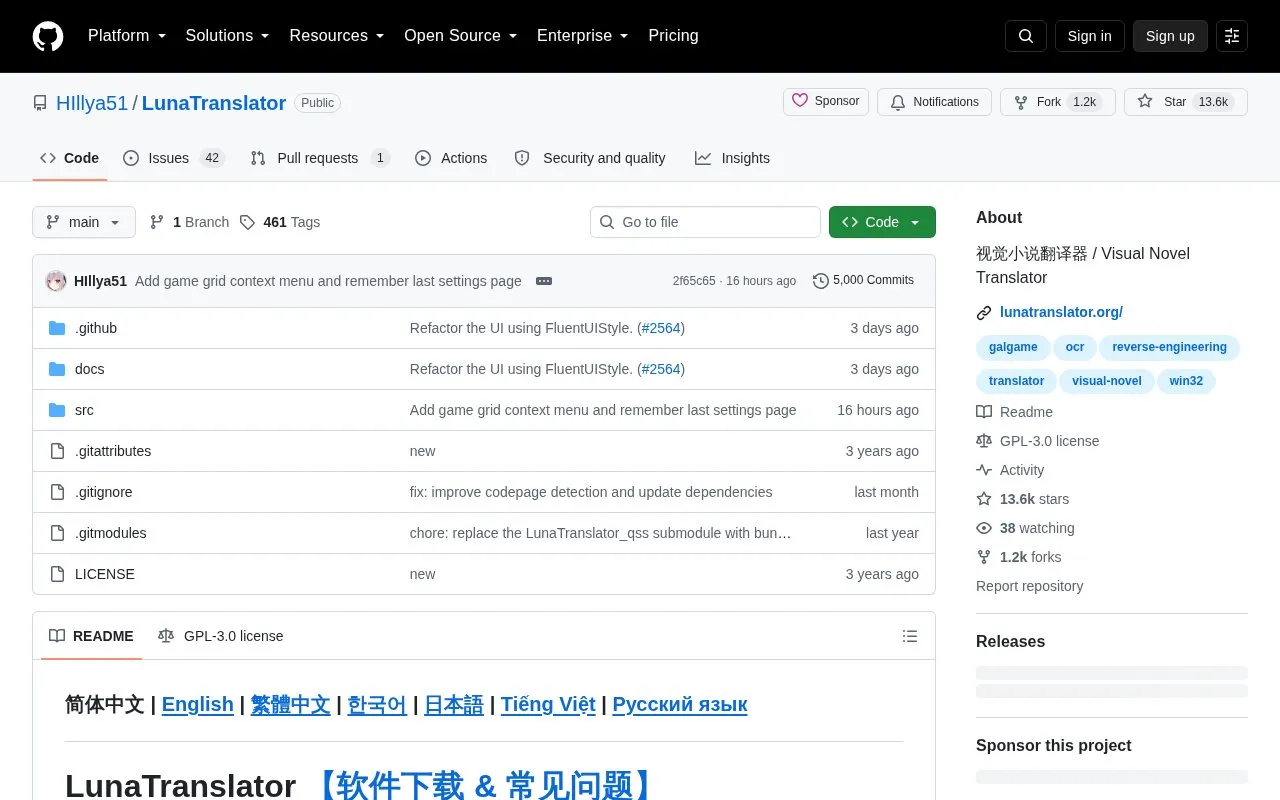The height and width of the screenshot is (800, 1280).
Task: Expand commit message details ellipsis
Action: (544, 281)
